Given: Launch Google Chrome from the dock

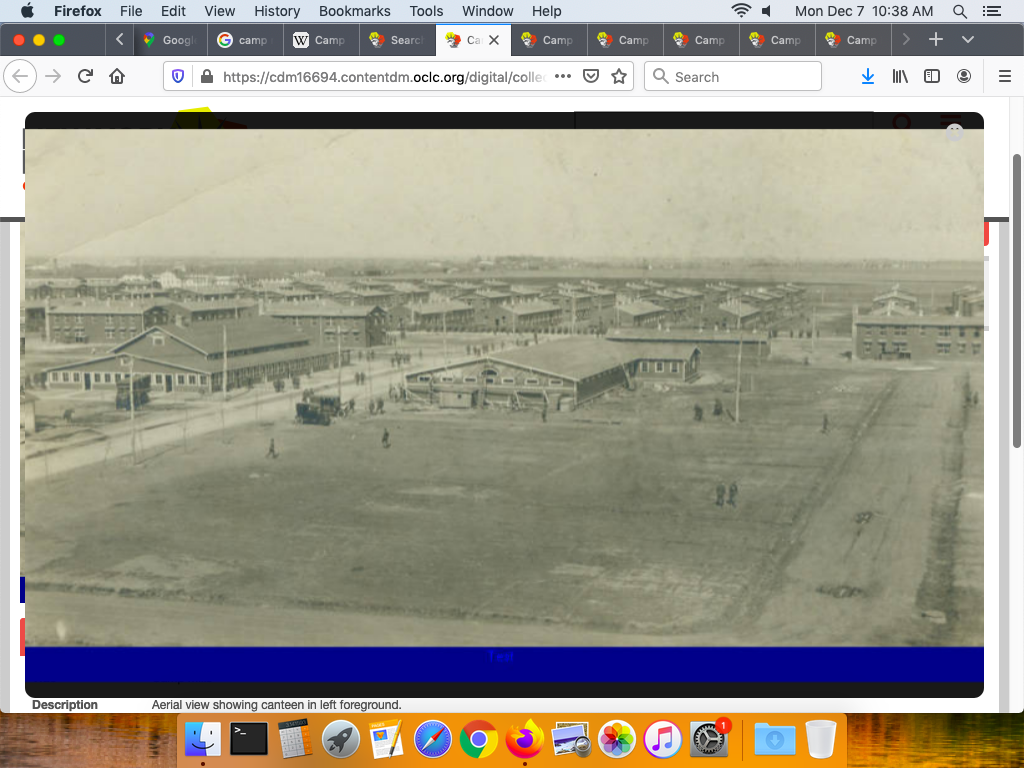Looking at the screenshot, I should click(x=479, y=740).
